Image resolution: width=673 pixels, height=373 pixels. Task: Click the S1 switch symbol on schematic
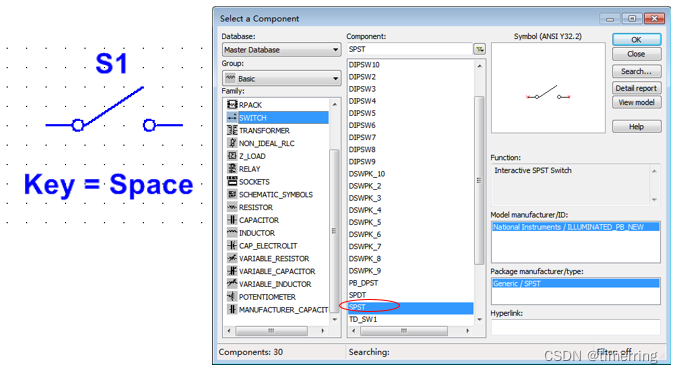pos(114,109)
